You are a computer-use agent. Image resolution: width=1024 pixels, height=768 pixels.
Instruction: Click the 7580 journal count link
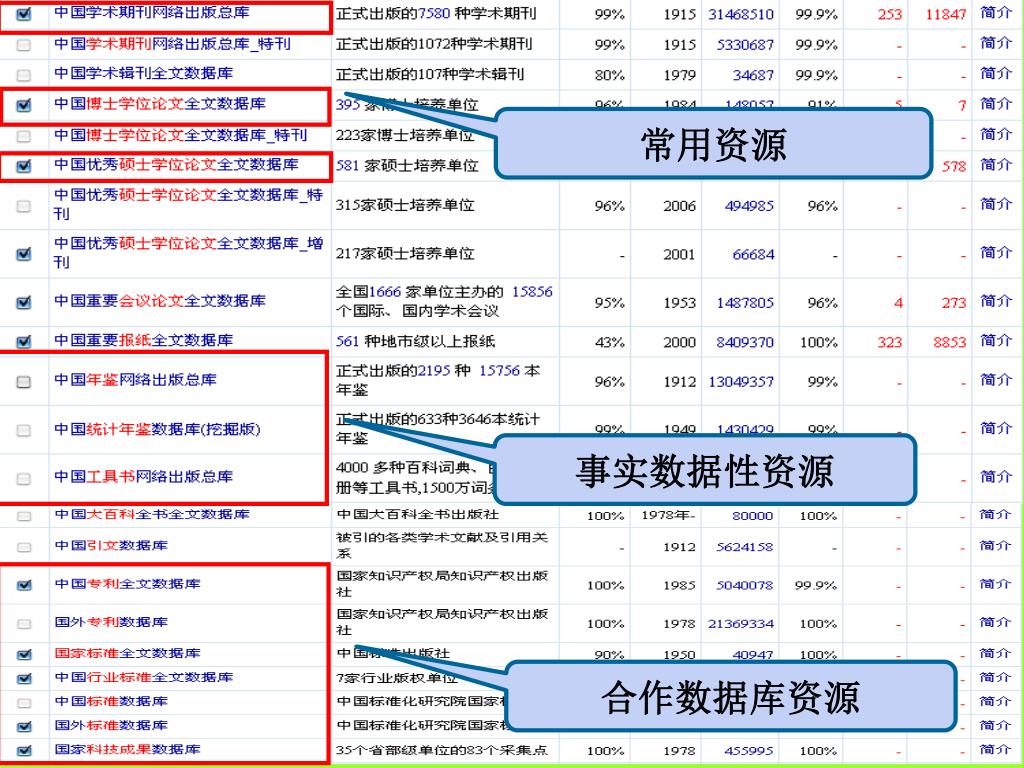434,13
